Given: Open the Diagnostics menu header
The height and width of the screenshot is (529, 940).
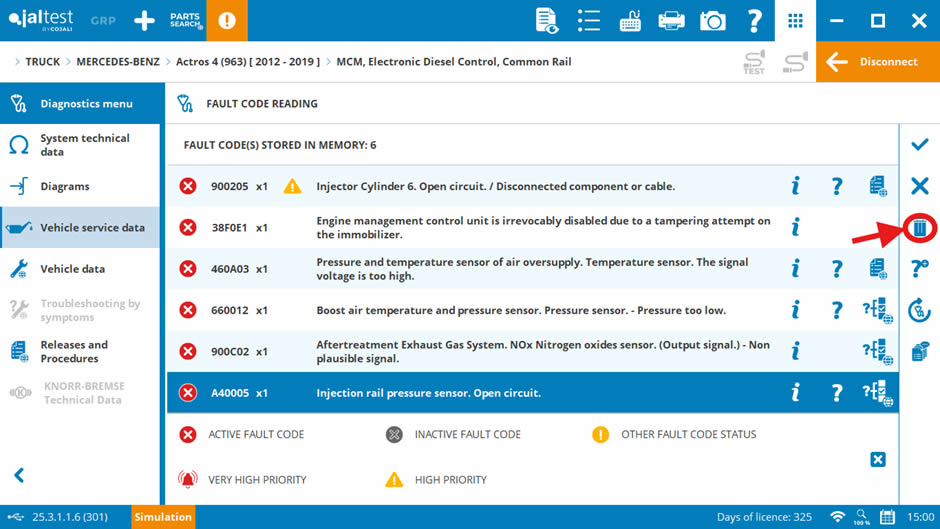Looking at the screenshot, I should [x=82, y=103].
